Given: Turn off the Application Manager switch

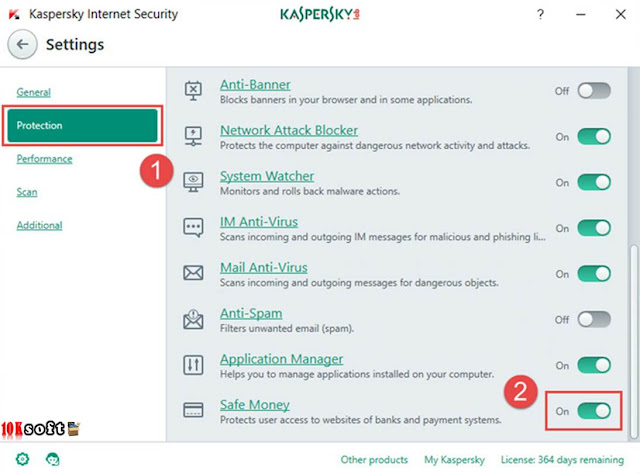Looking at the screenshot, I should coord(594,365).
